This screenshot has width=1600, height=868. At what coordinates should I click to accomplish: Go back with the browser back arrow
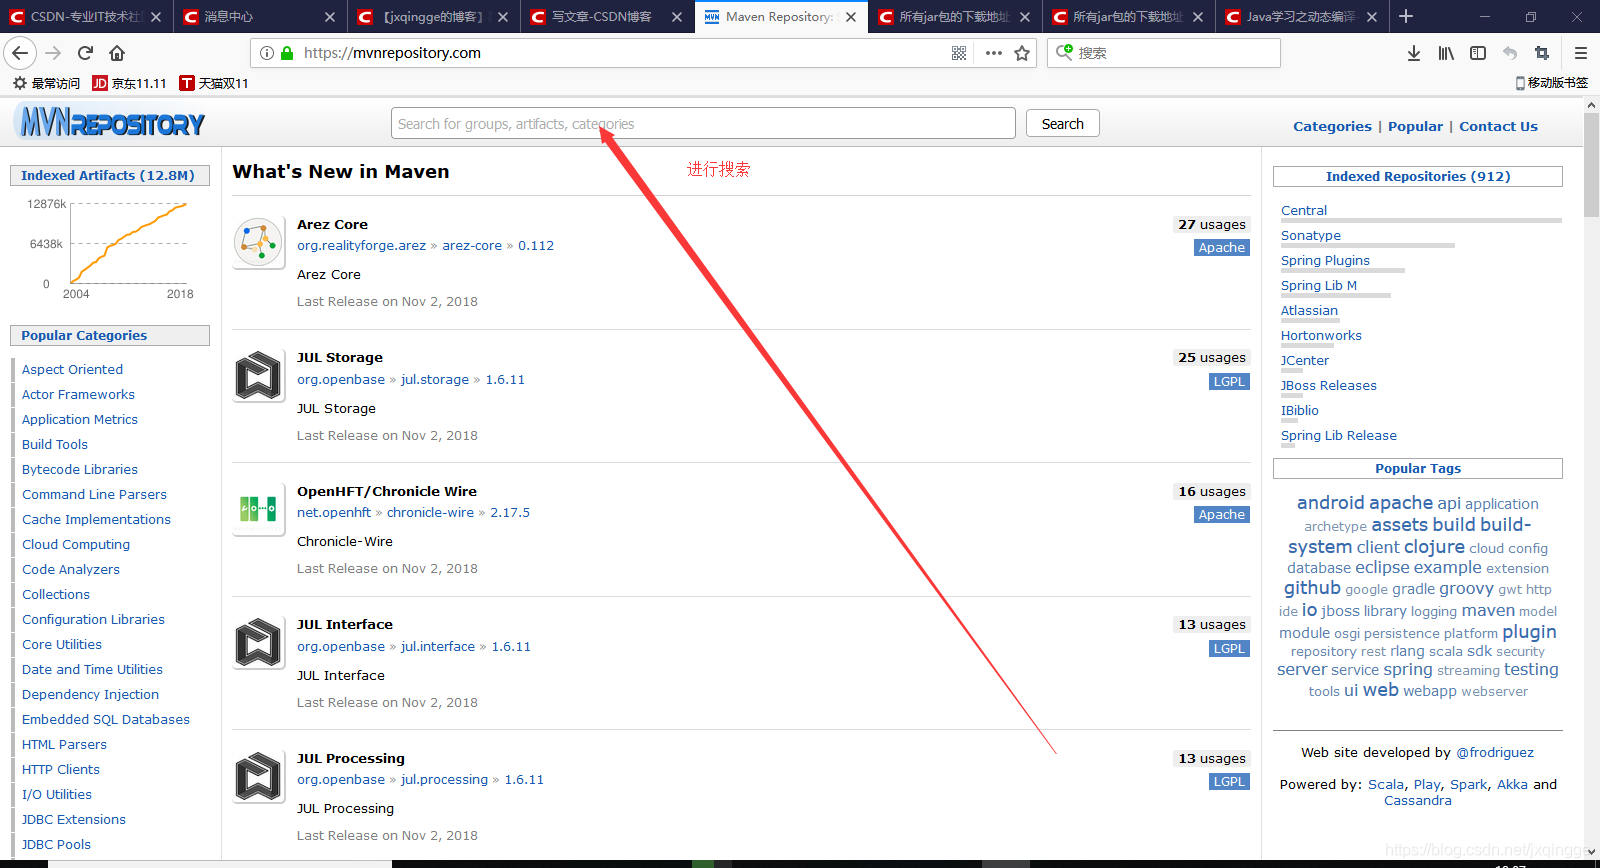pos(20,53)
